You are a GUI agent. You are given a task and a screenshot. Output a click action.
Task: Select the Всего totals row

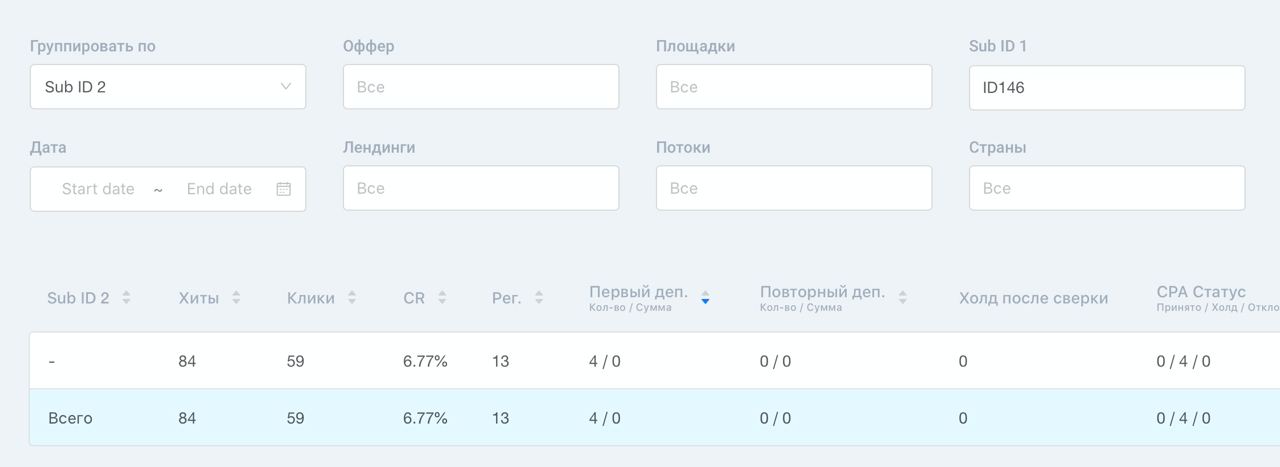tap(654, 418)
